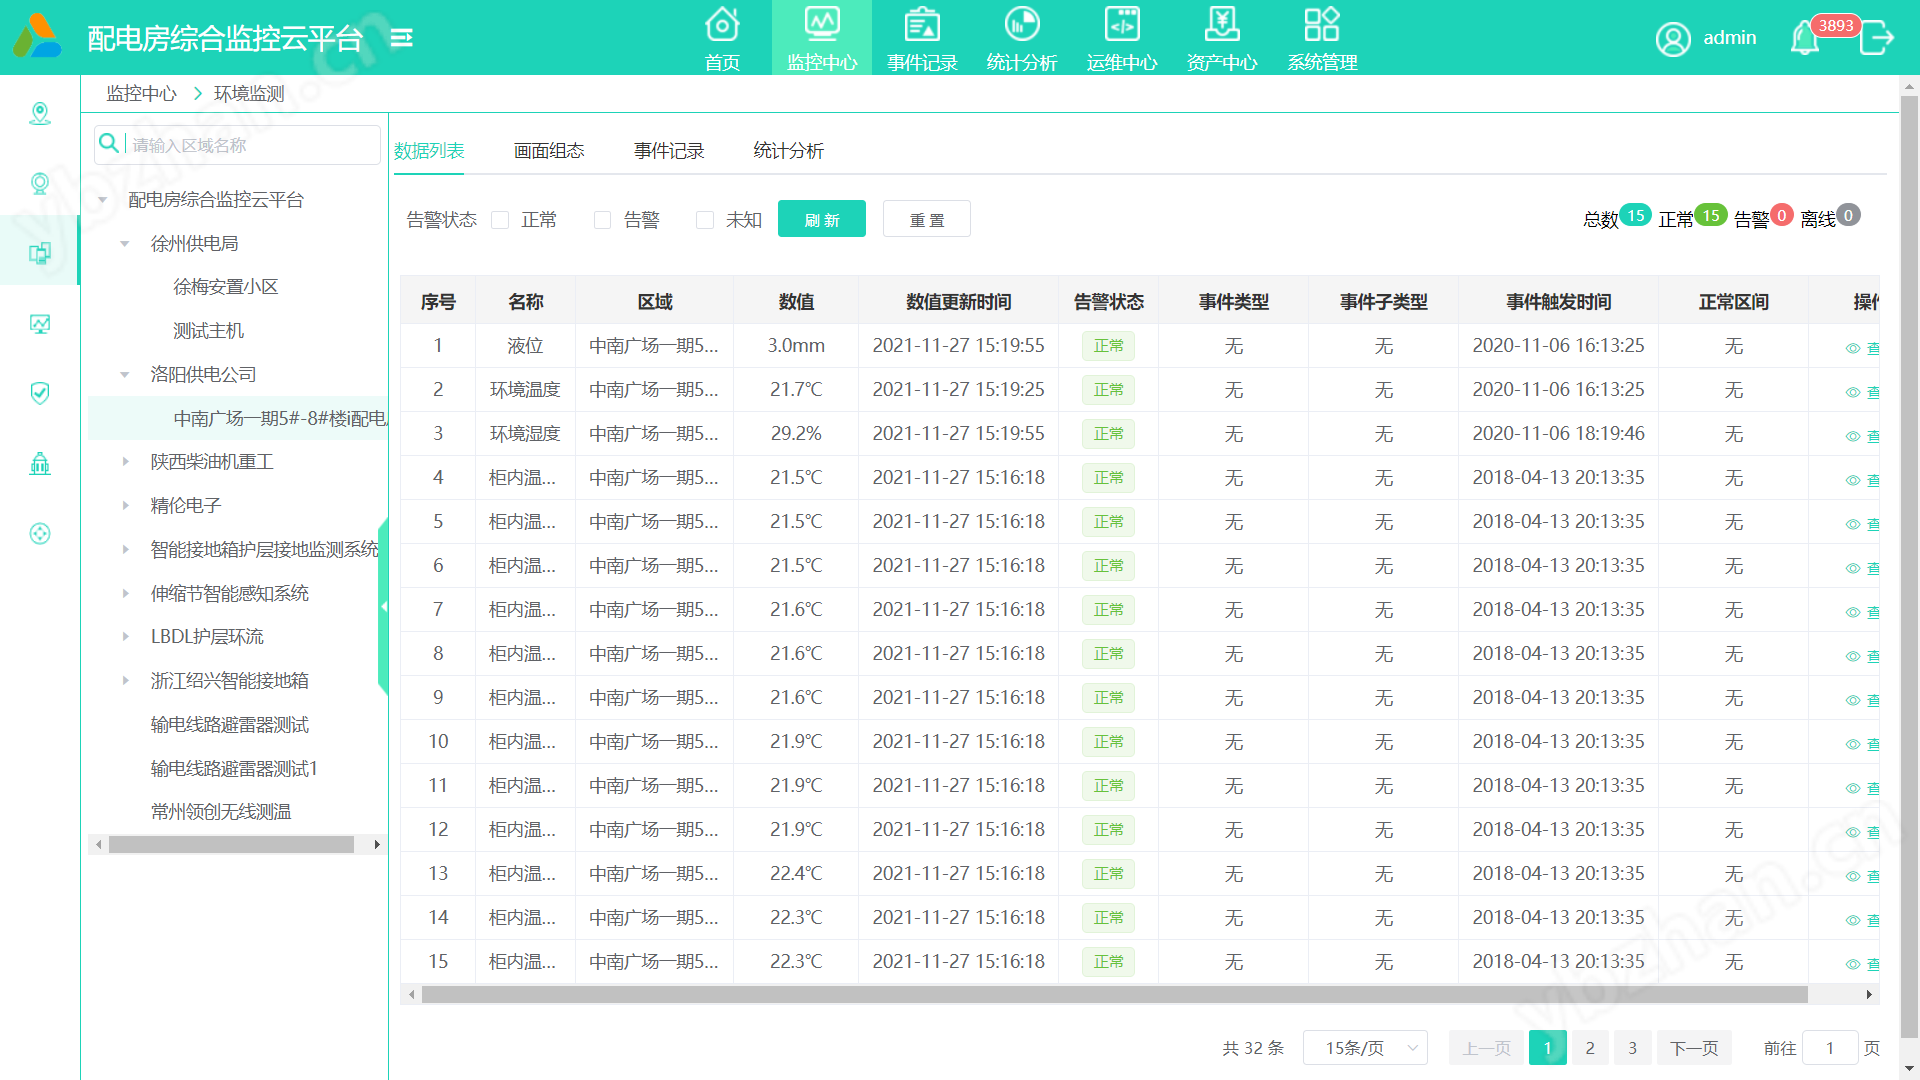Viewport: 1920px width, 1080px height.
Task: Expand the LBDL护层环流 tree node
Action: coord(125,637)
